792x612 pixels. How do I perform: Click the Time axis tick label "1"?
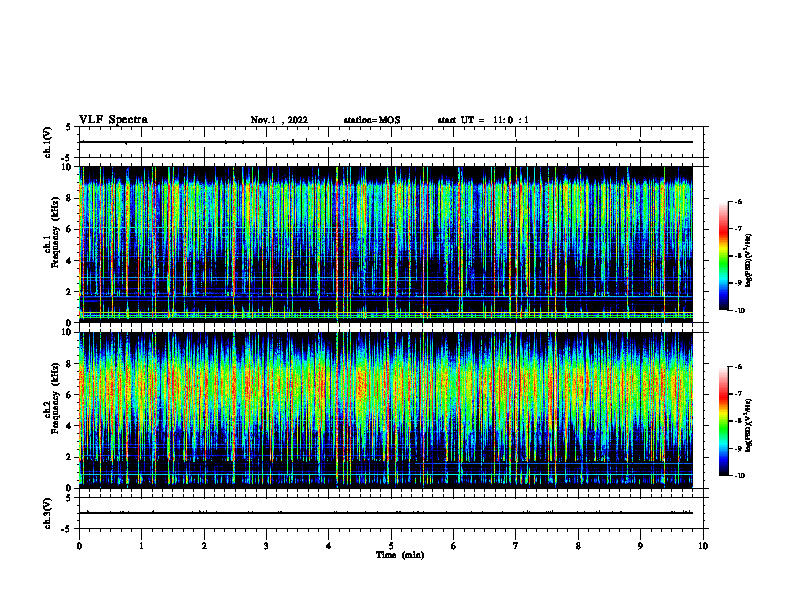tap(141, 546)
